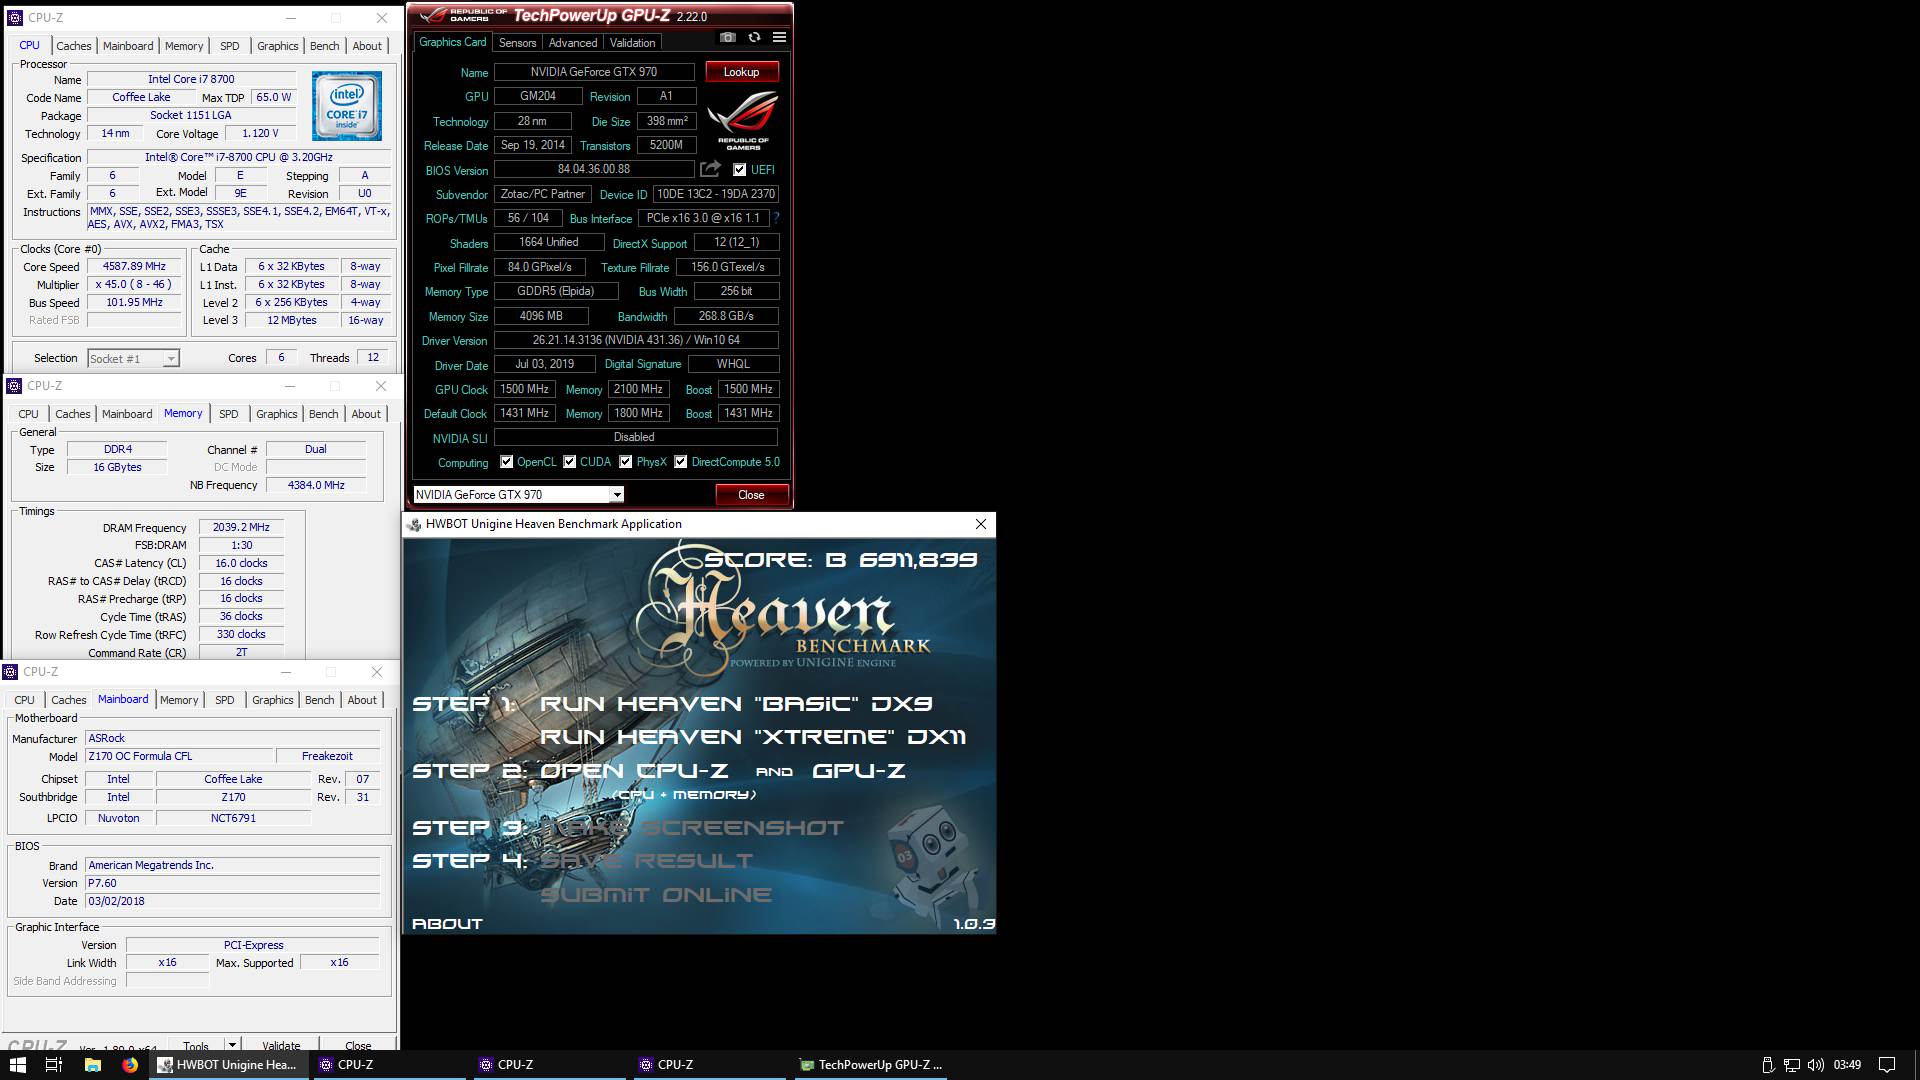Click the BIOS Version value P7.60
This screenshot has width=1920, height=1080.
pos(233,884)
